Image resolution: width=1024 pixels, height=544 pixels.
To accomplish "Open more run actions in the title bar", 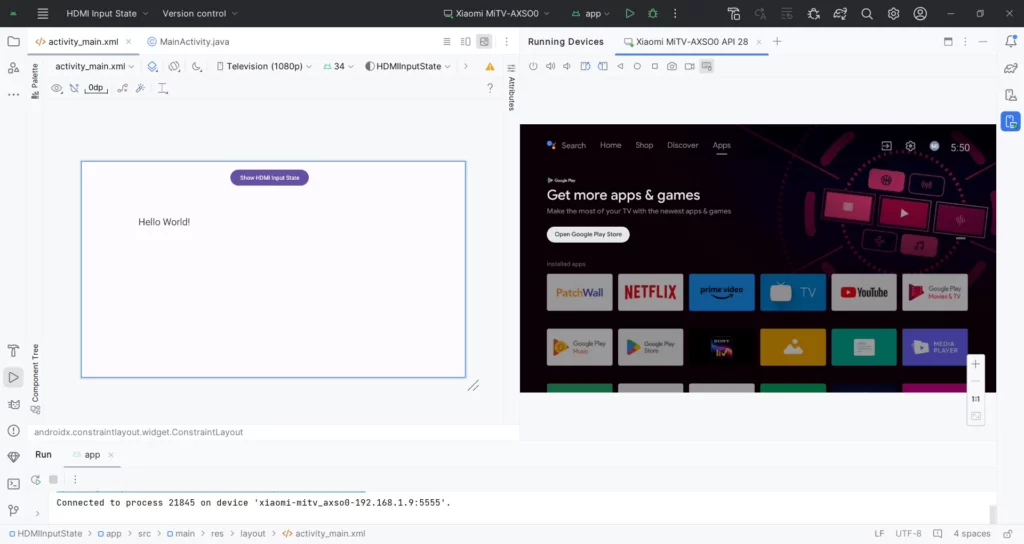I will point(675,13).
